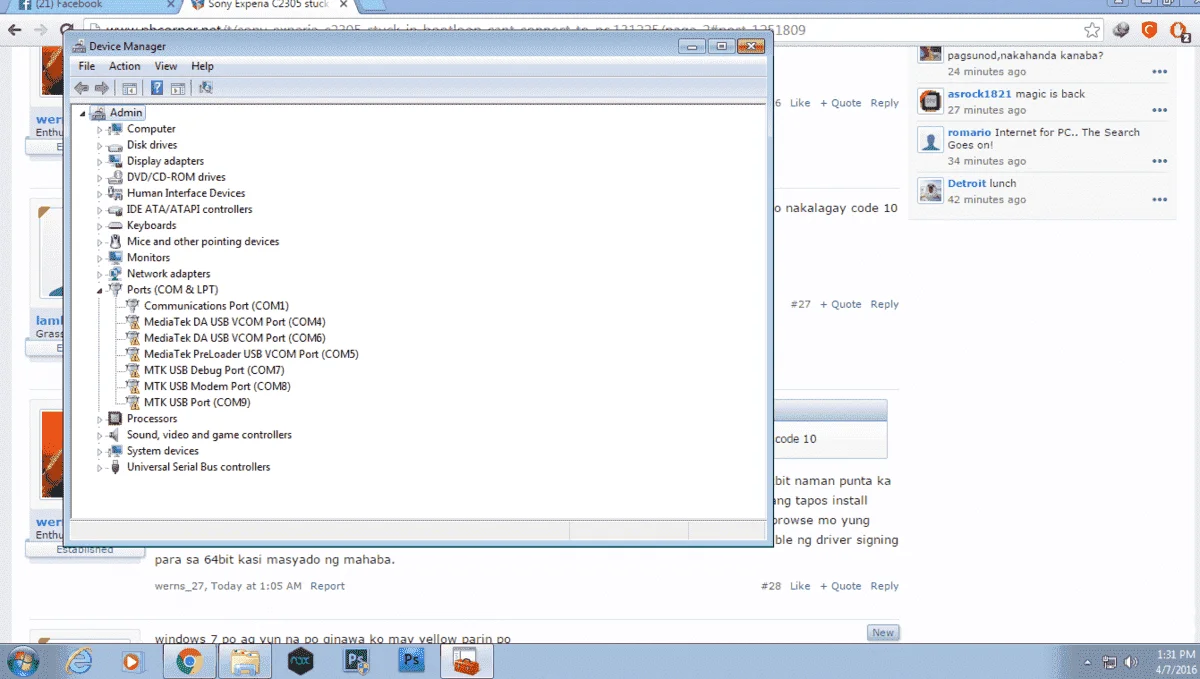The height and width of the screenshot is (679, 1200).
Task: Click the Network adapters category icon
Action: pos(115,273)
